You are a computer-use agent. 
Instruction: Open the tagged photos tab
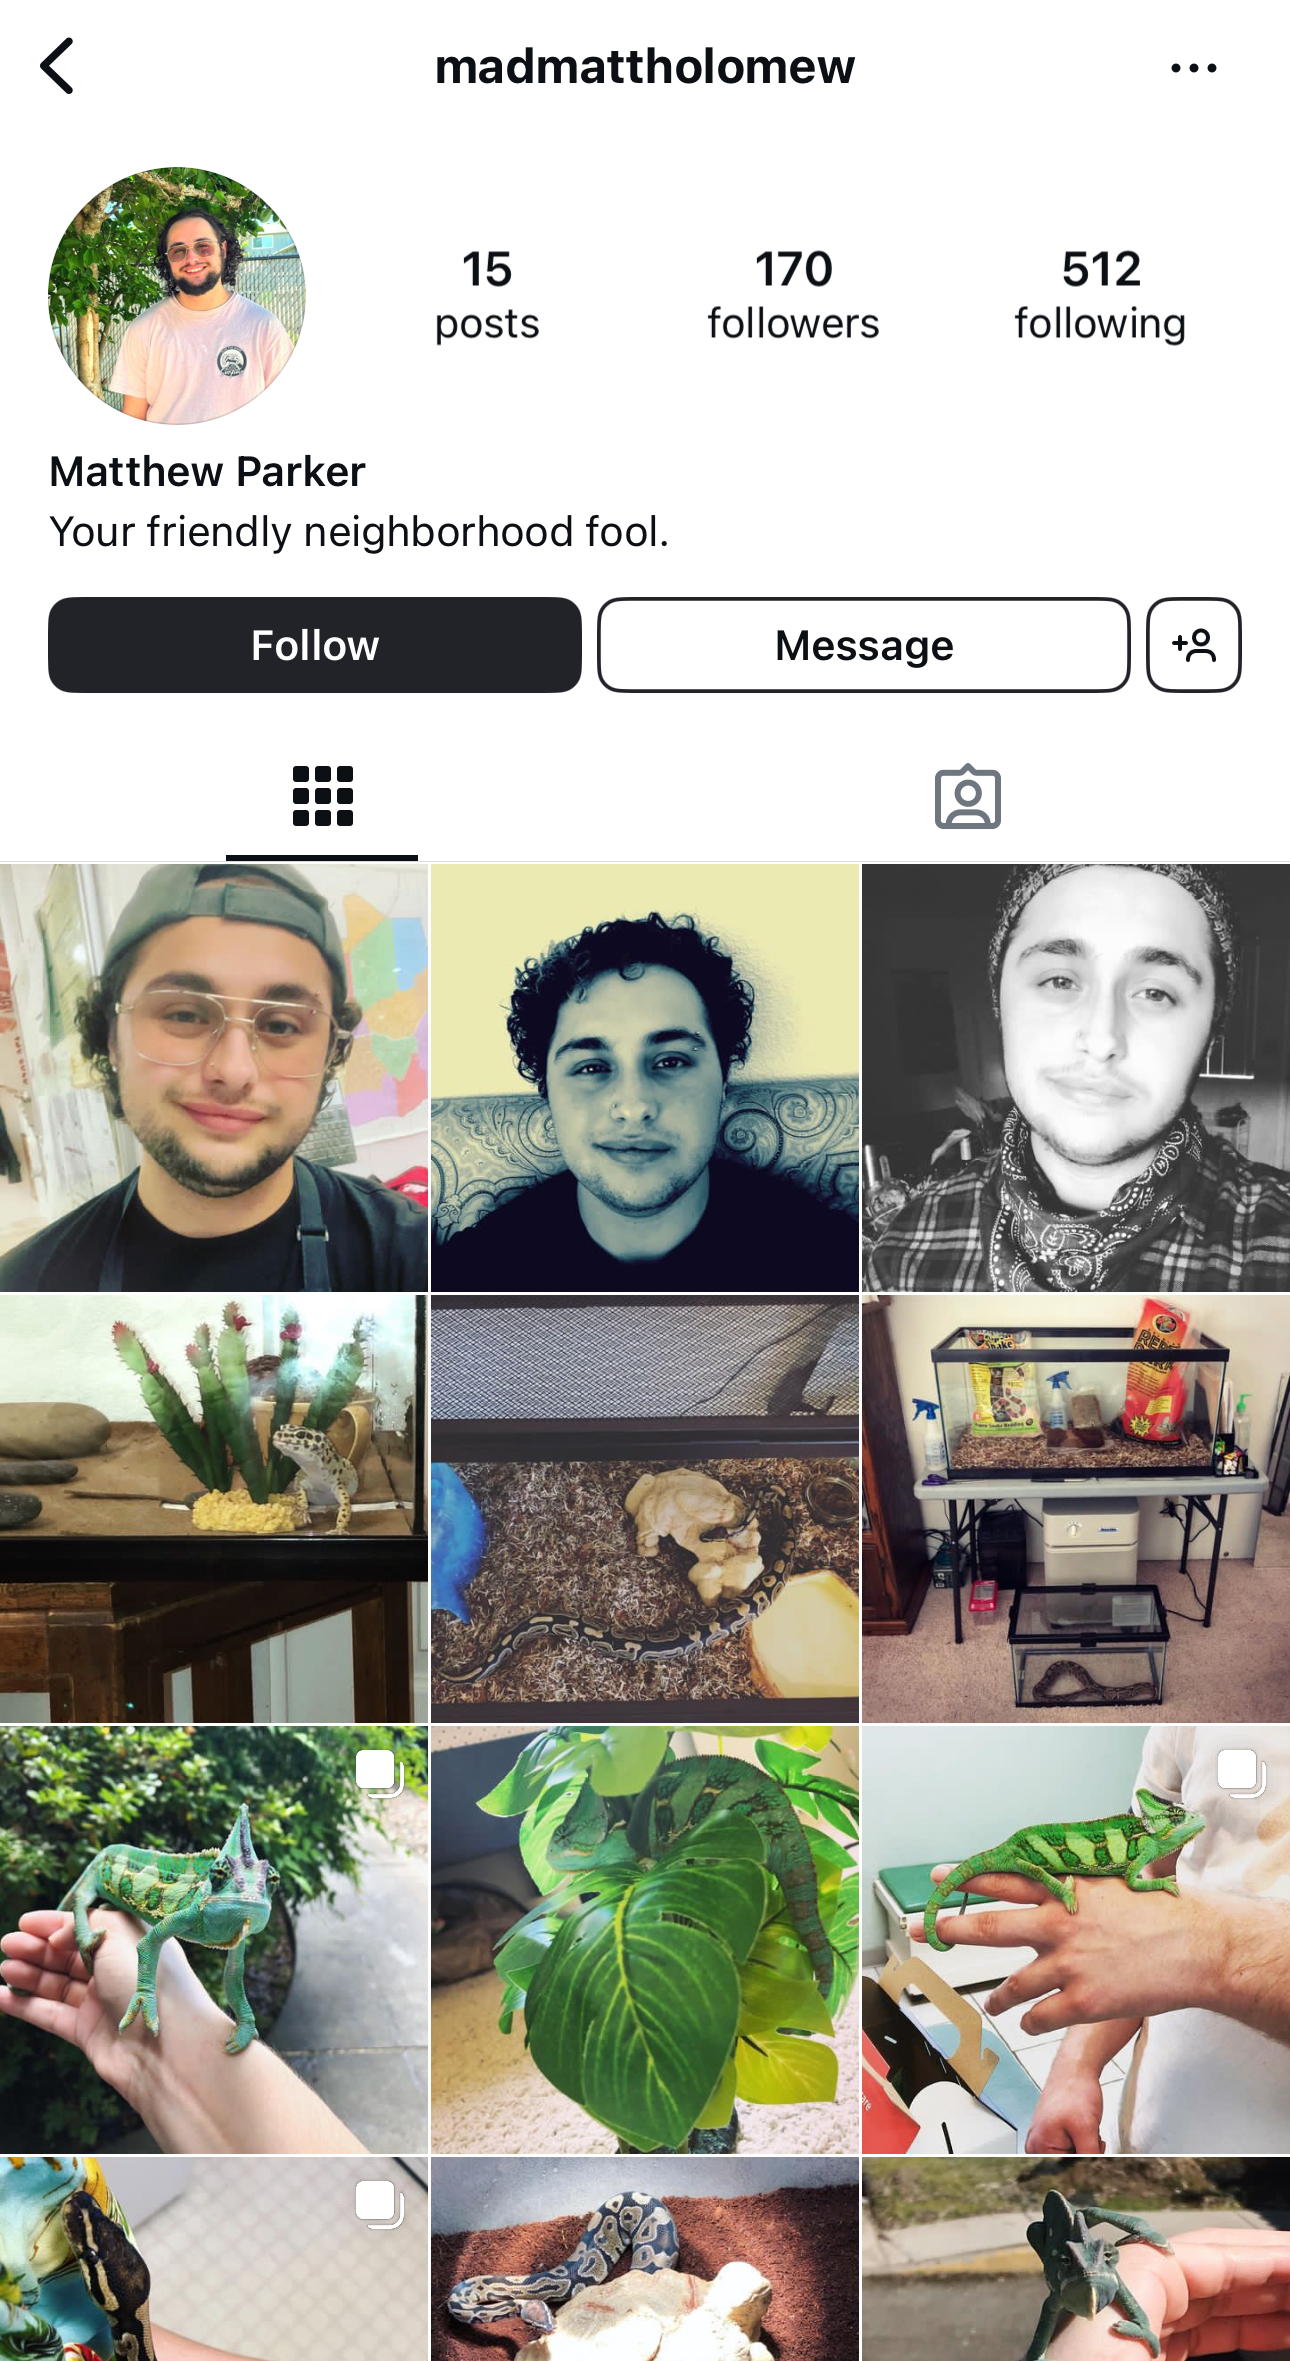967,797
